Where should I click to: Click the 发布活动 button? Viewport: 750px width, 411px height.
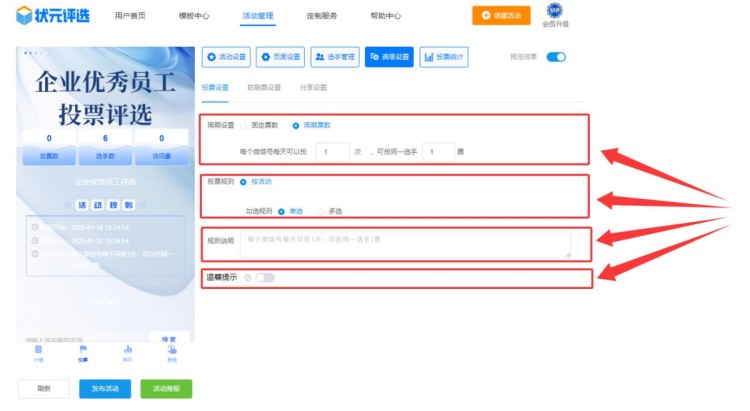pos(104,388)
